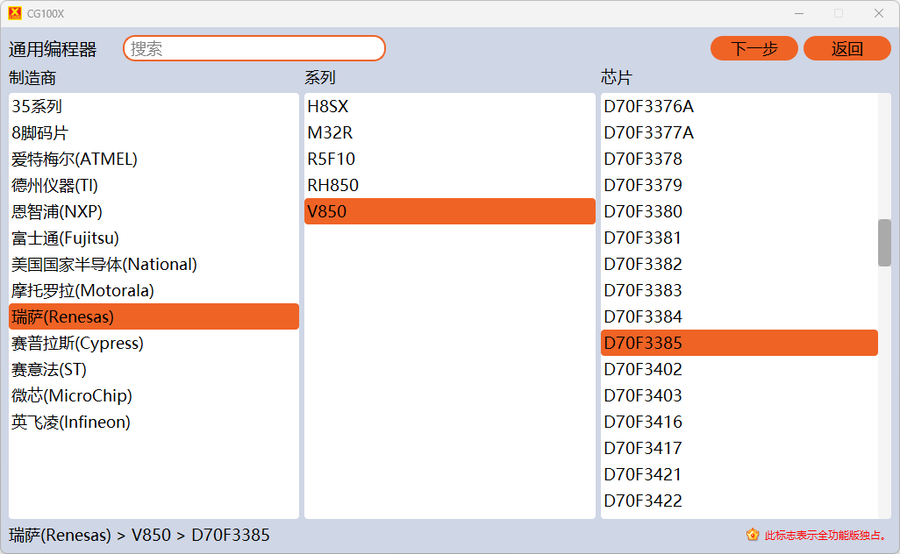900x554 pixels.
Task: Pick the R5F10 series
Action: tap(331, 159)
